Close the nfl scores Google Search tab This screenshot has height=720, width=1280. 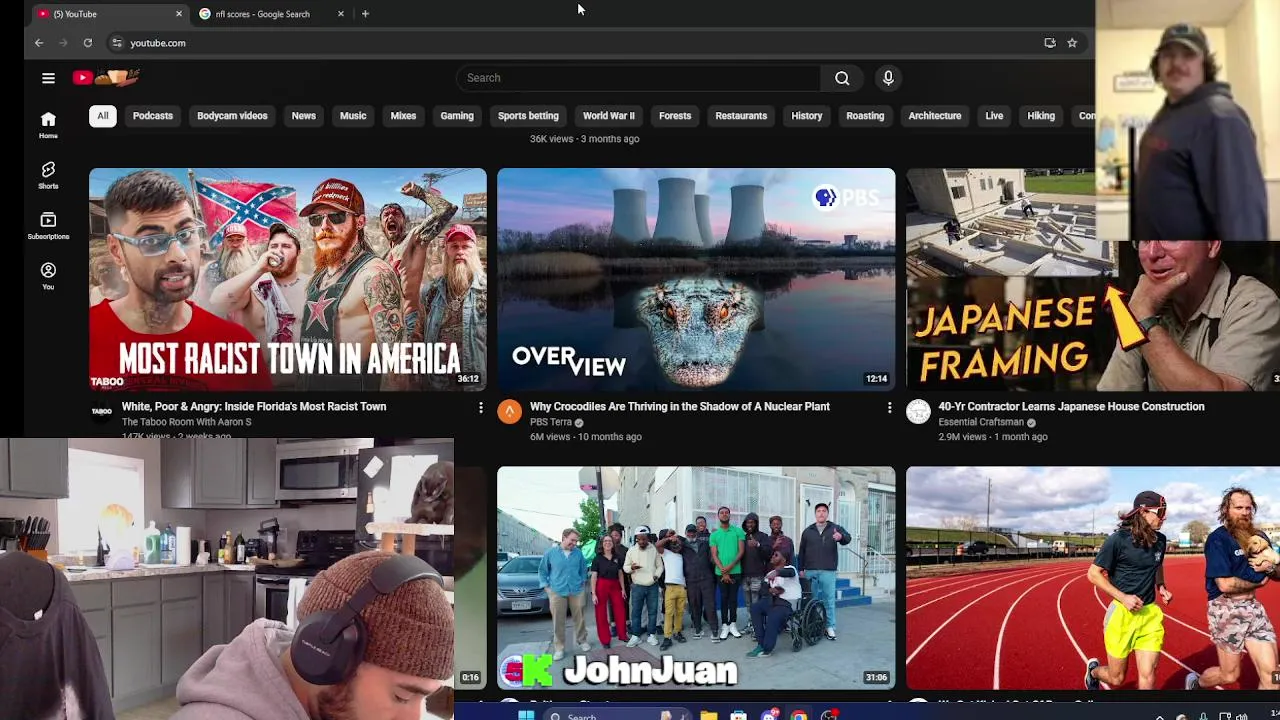341,14
